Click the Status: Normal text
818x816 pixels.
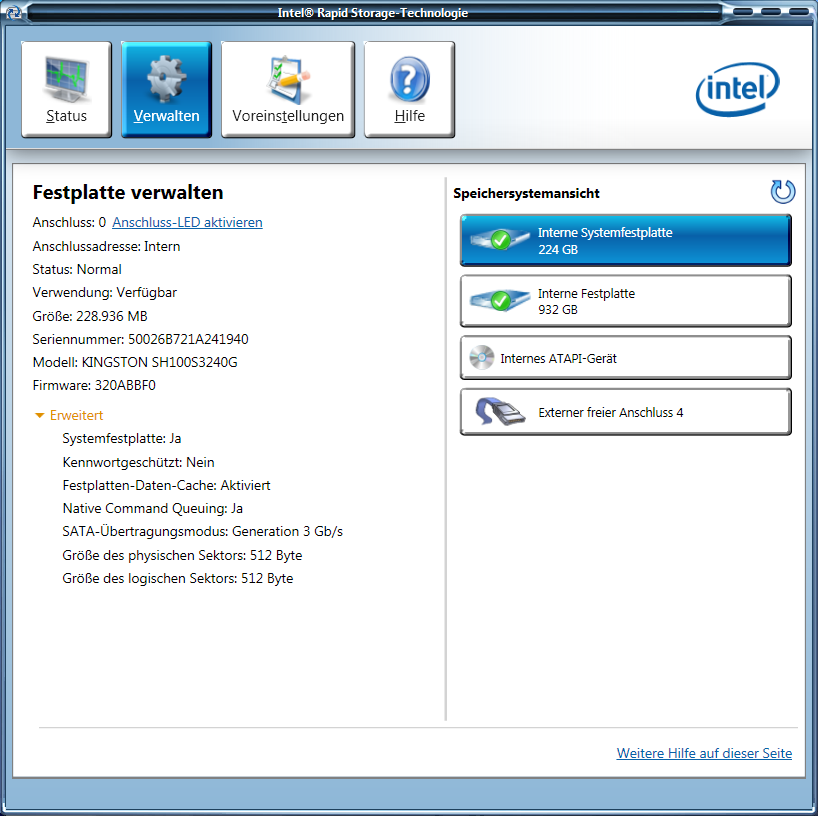point(77,269)
